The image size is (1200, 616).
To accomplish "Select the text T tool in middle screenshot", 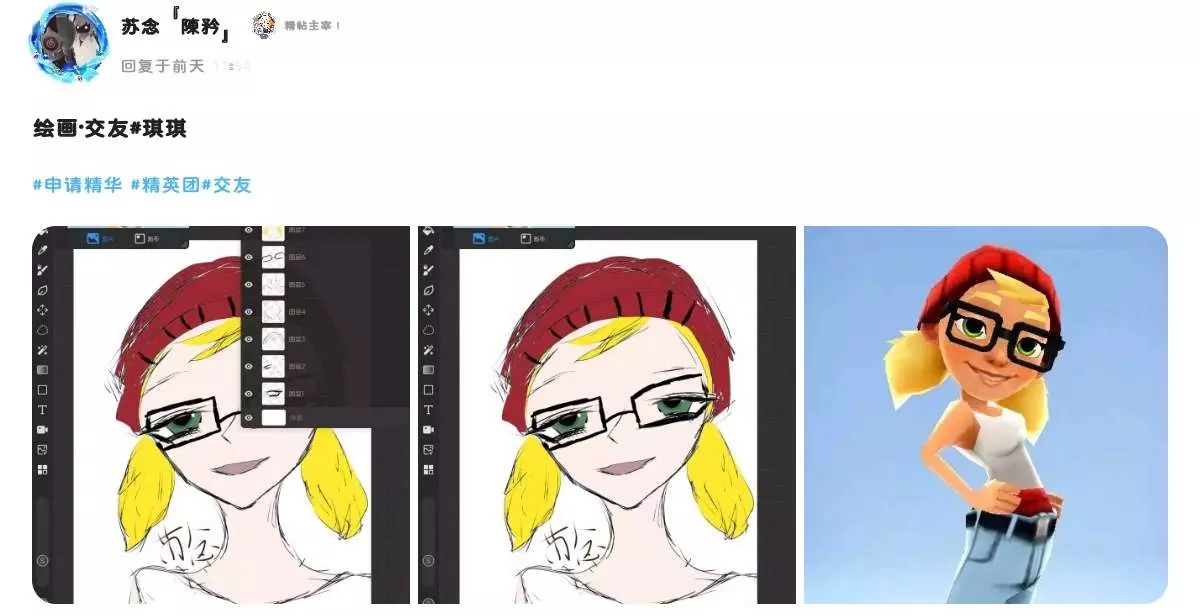I will (429, 410).
